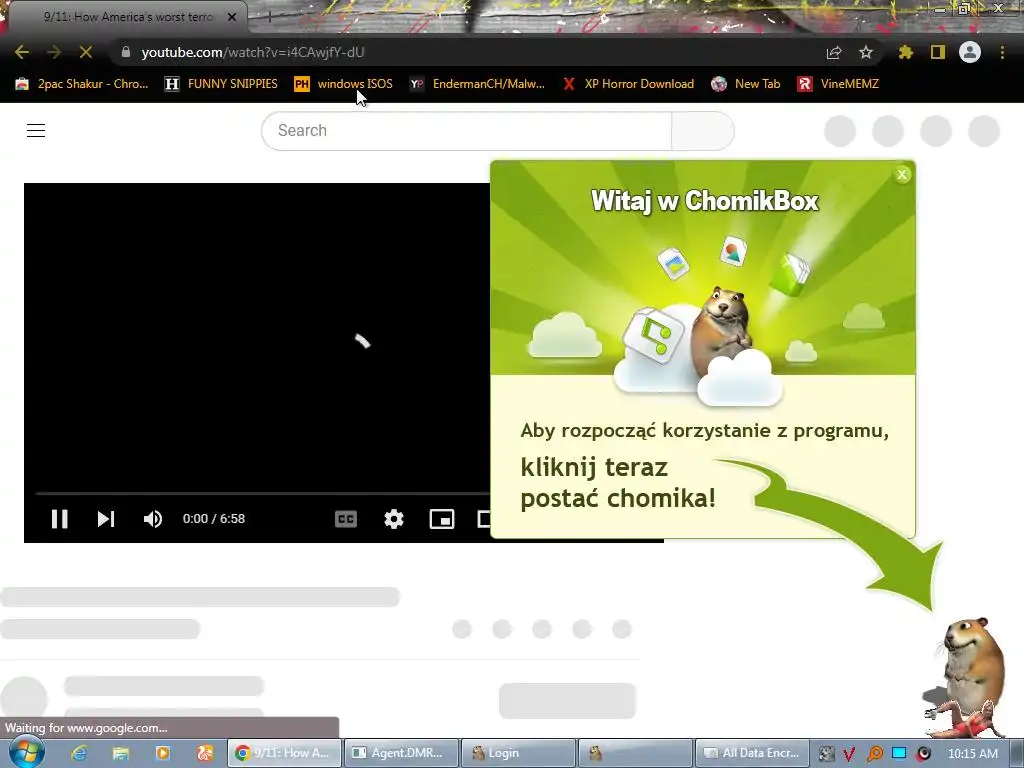Switch to untitled hamster taskbar window
The width and height of the screenshot is (1024, 768).
[635, 753]
